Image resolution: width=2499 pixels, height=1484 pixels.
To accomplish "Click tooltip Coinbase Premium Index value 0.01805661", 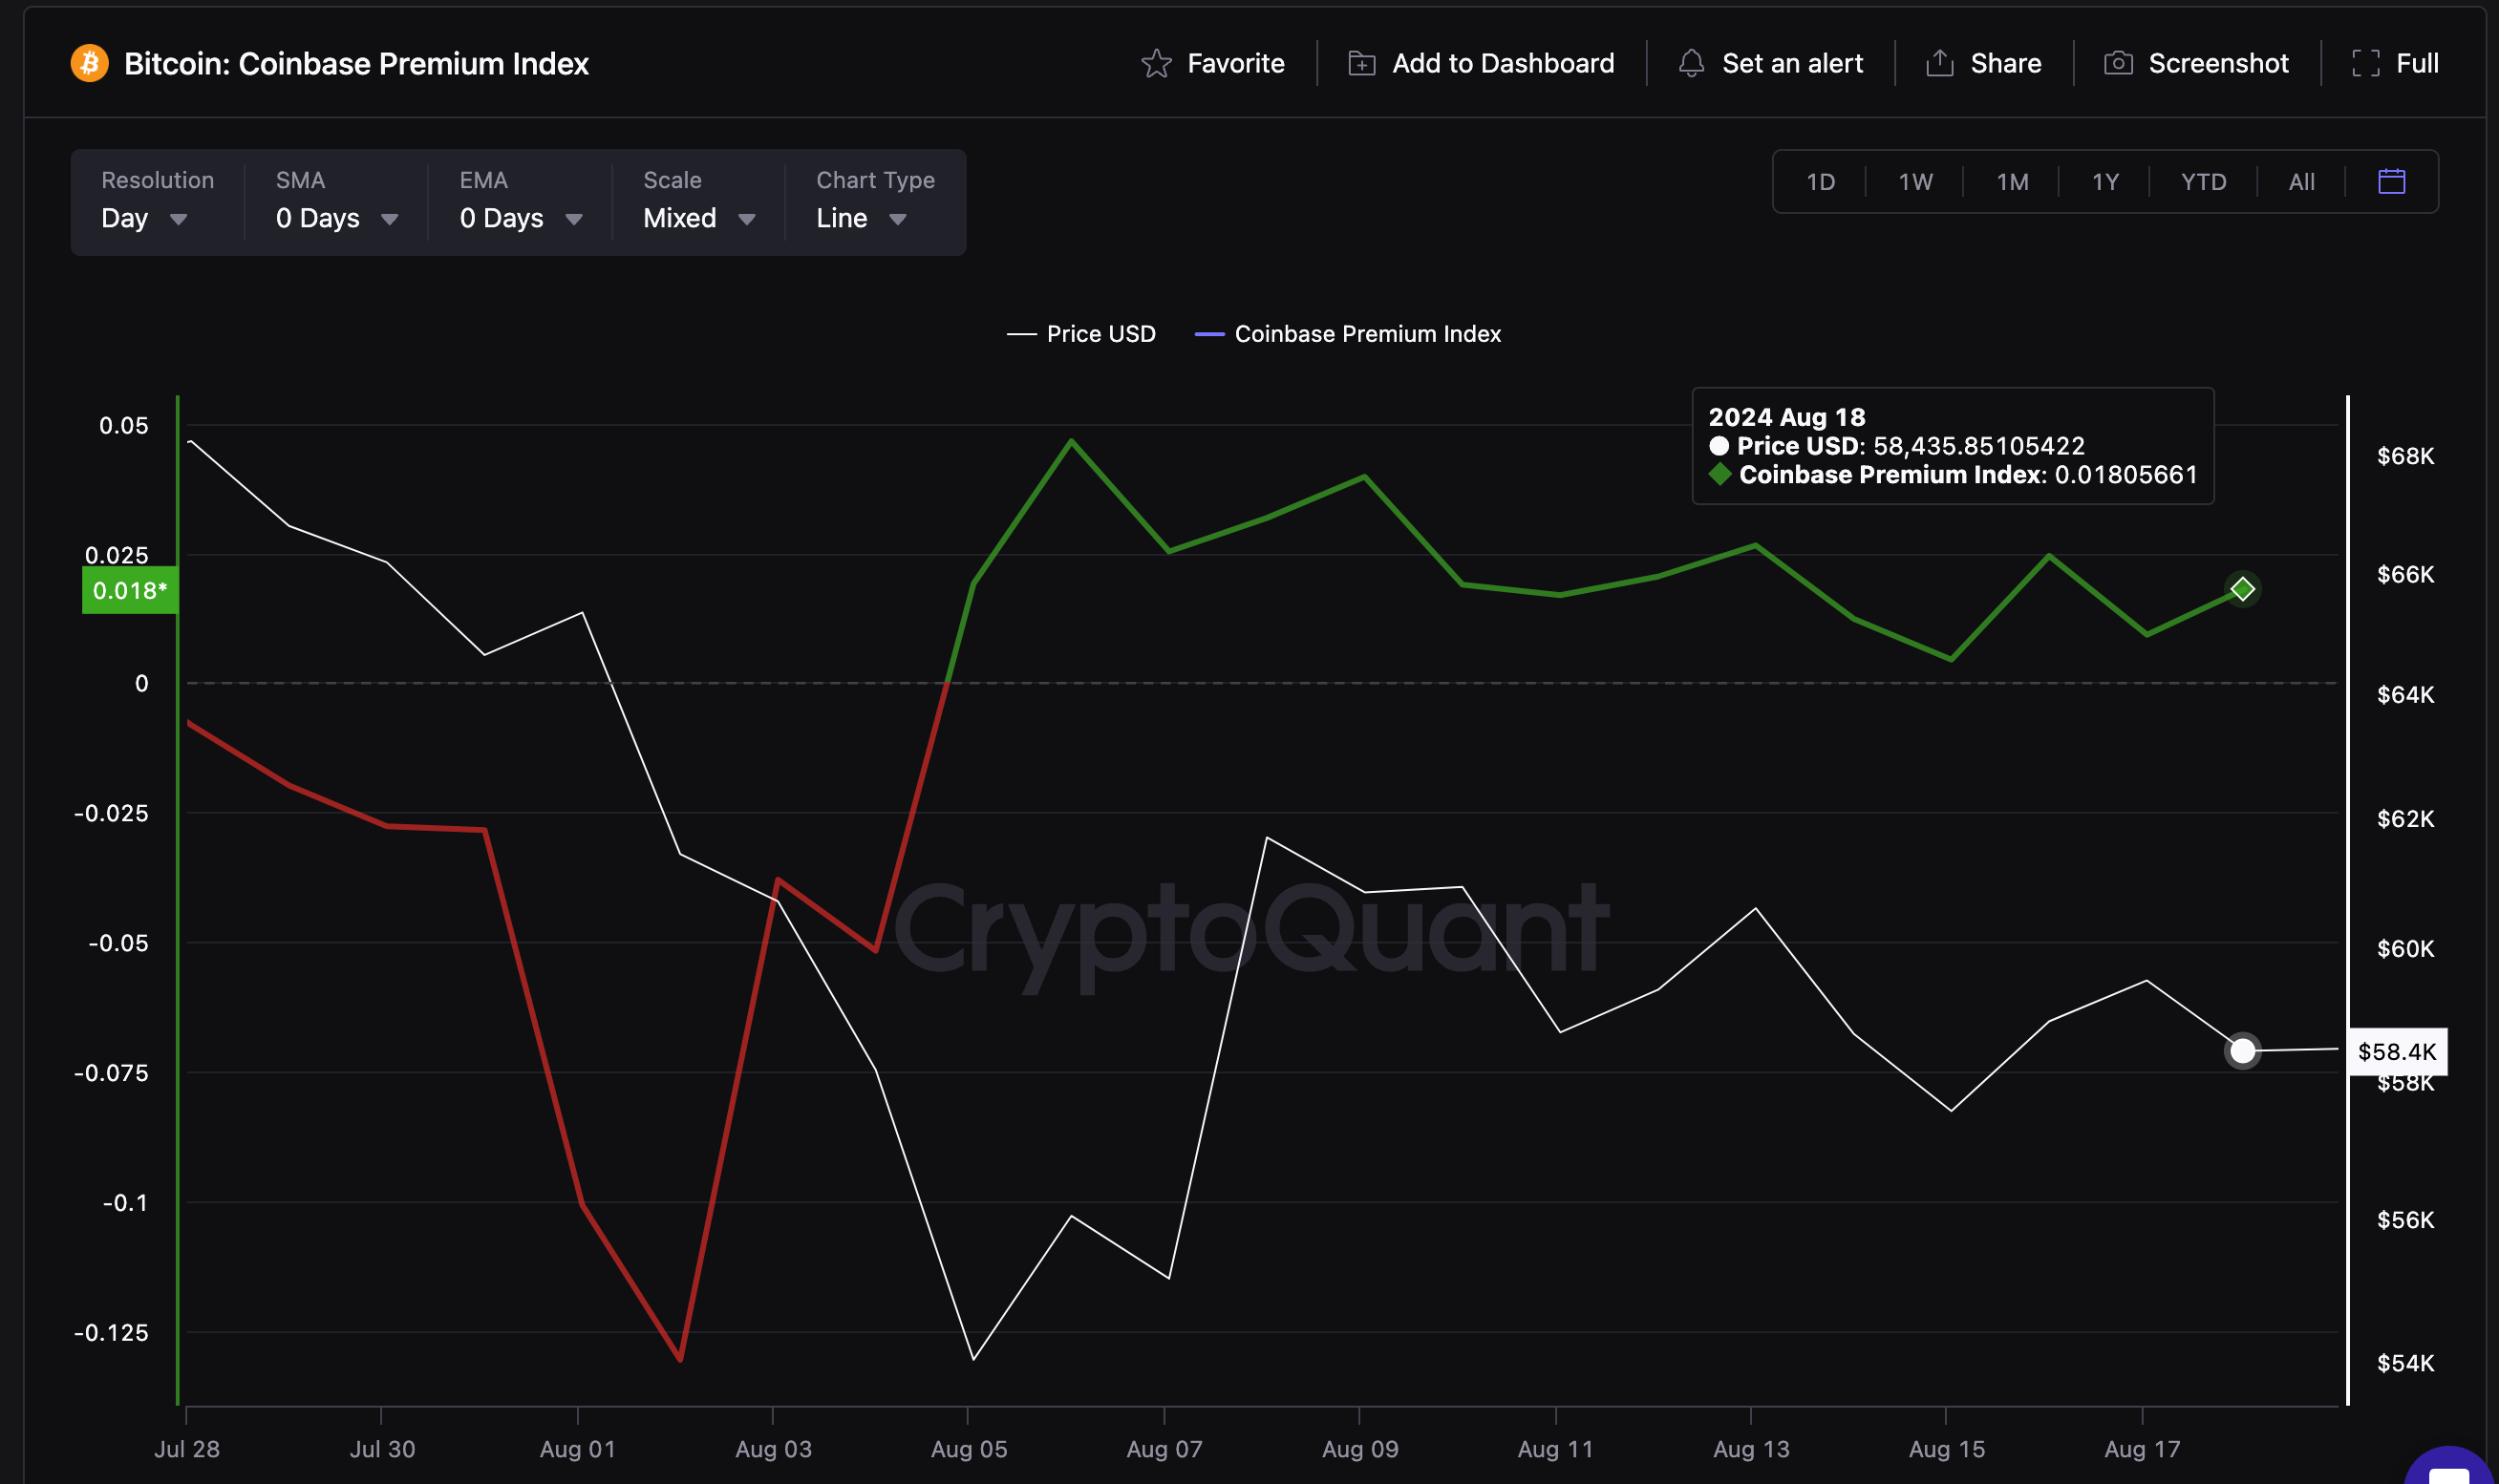I will 2125,474.
